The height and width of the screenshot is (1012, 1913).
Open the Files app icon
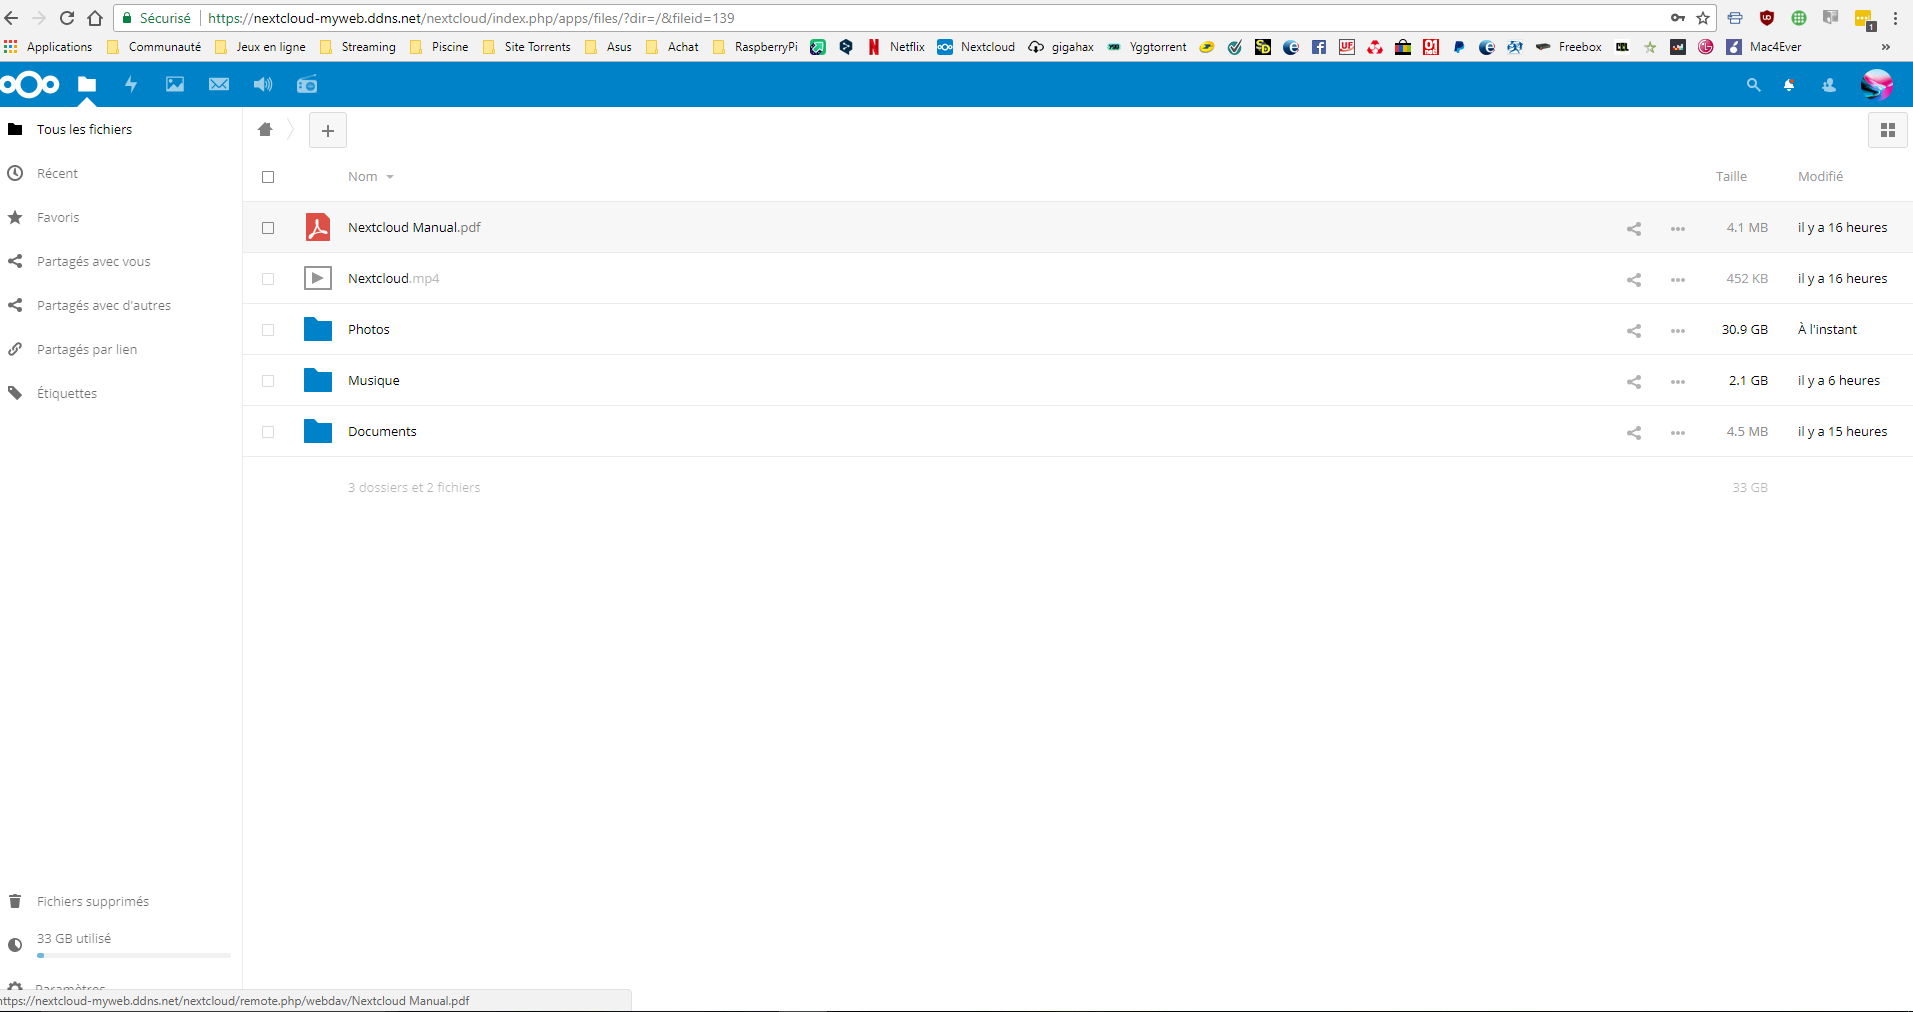pos(87,85)
